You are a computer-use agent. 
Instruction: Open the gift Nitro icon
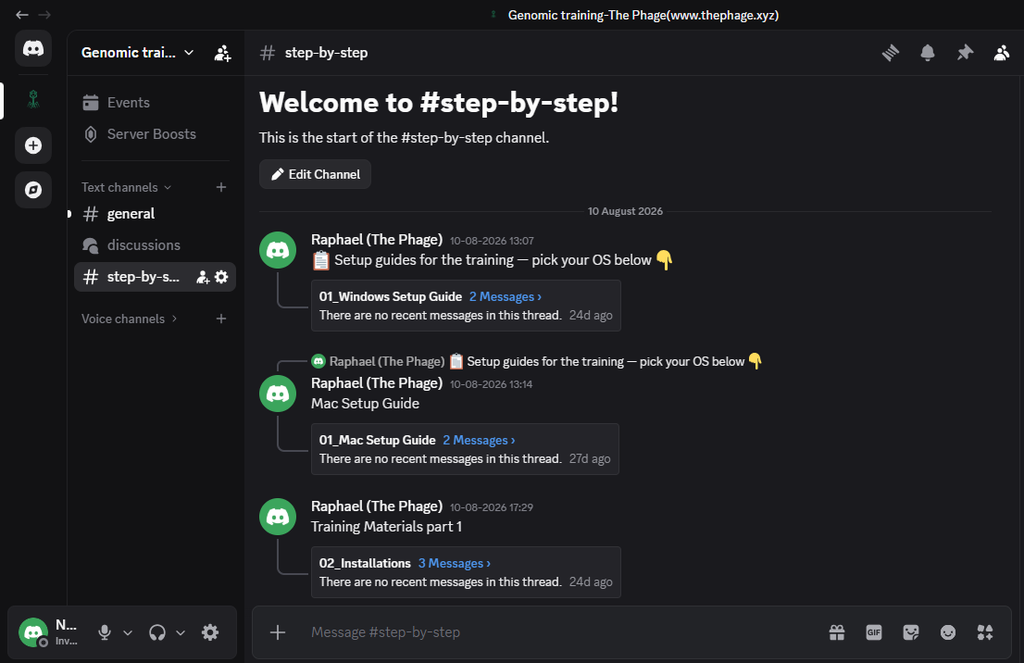click(x=837, y=632)
